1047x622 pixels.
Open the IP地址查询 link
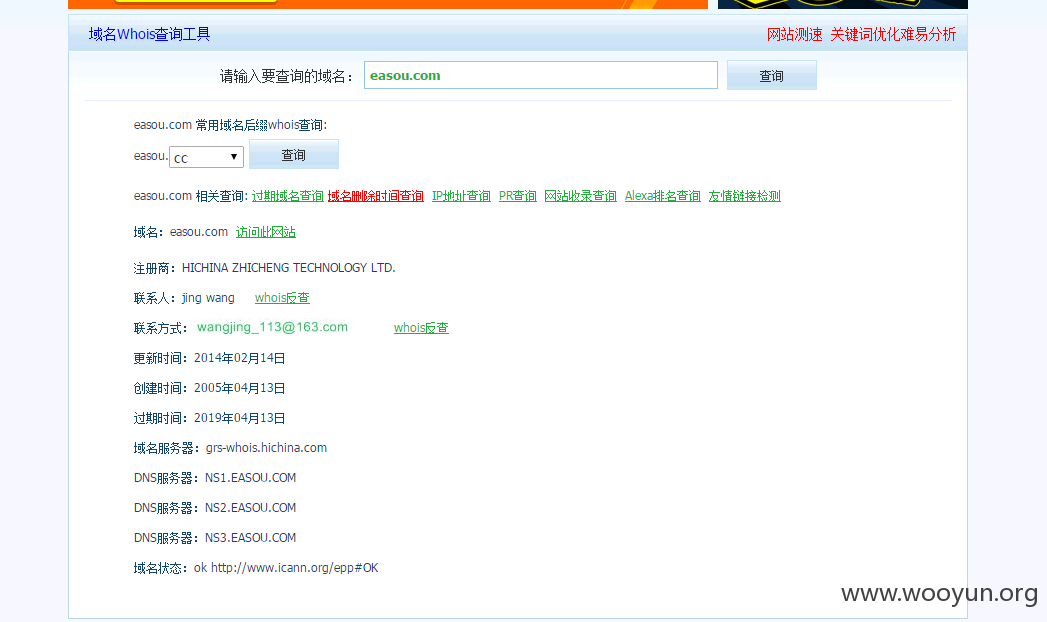(461, 196)
